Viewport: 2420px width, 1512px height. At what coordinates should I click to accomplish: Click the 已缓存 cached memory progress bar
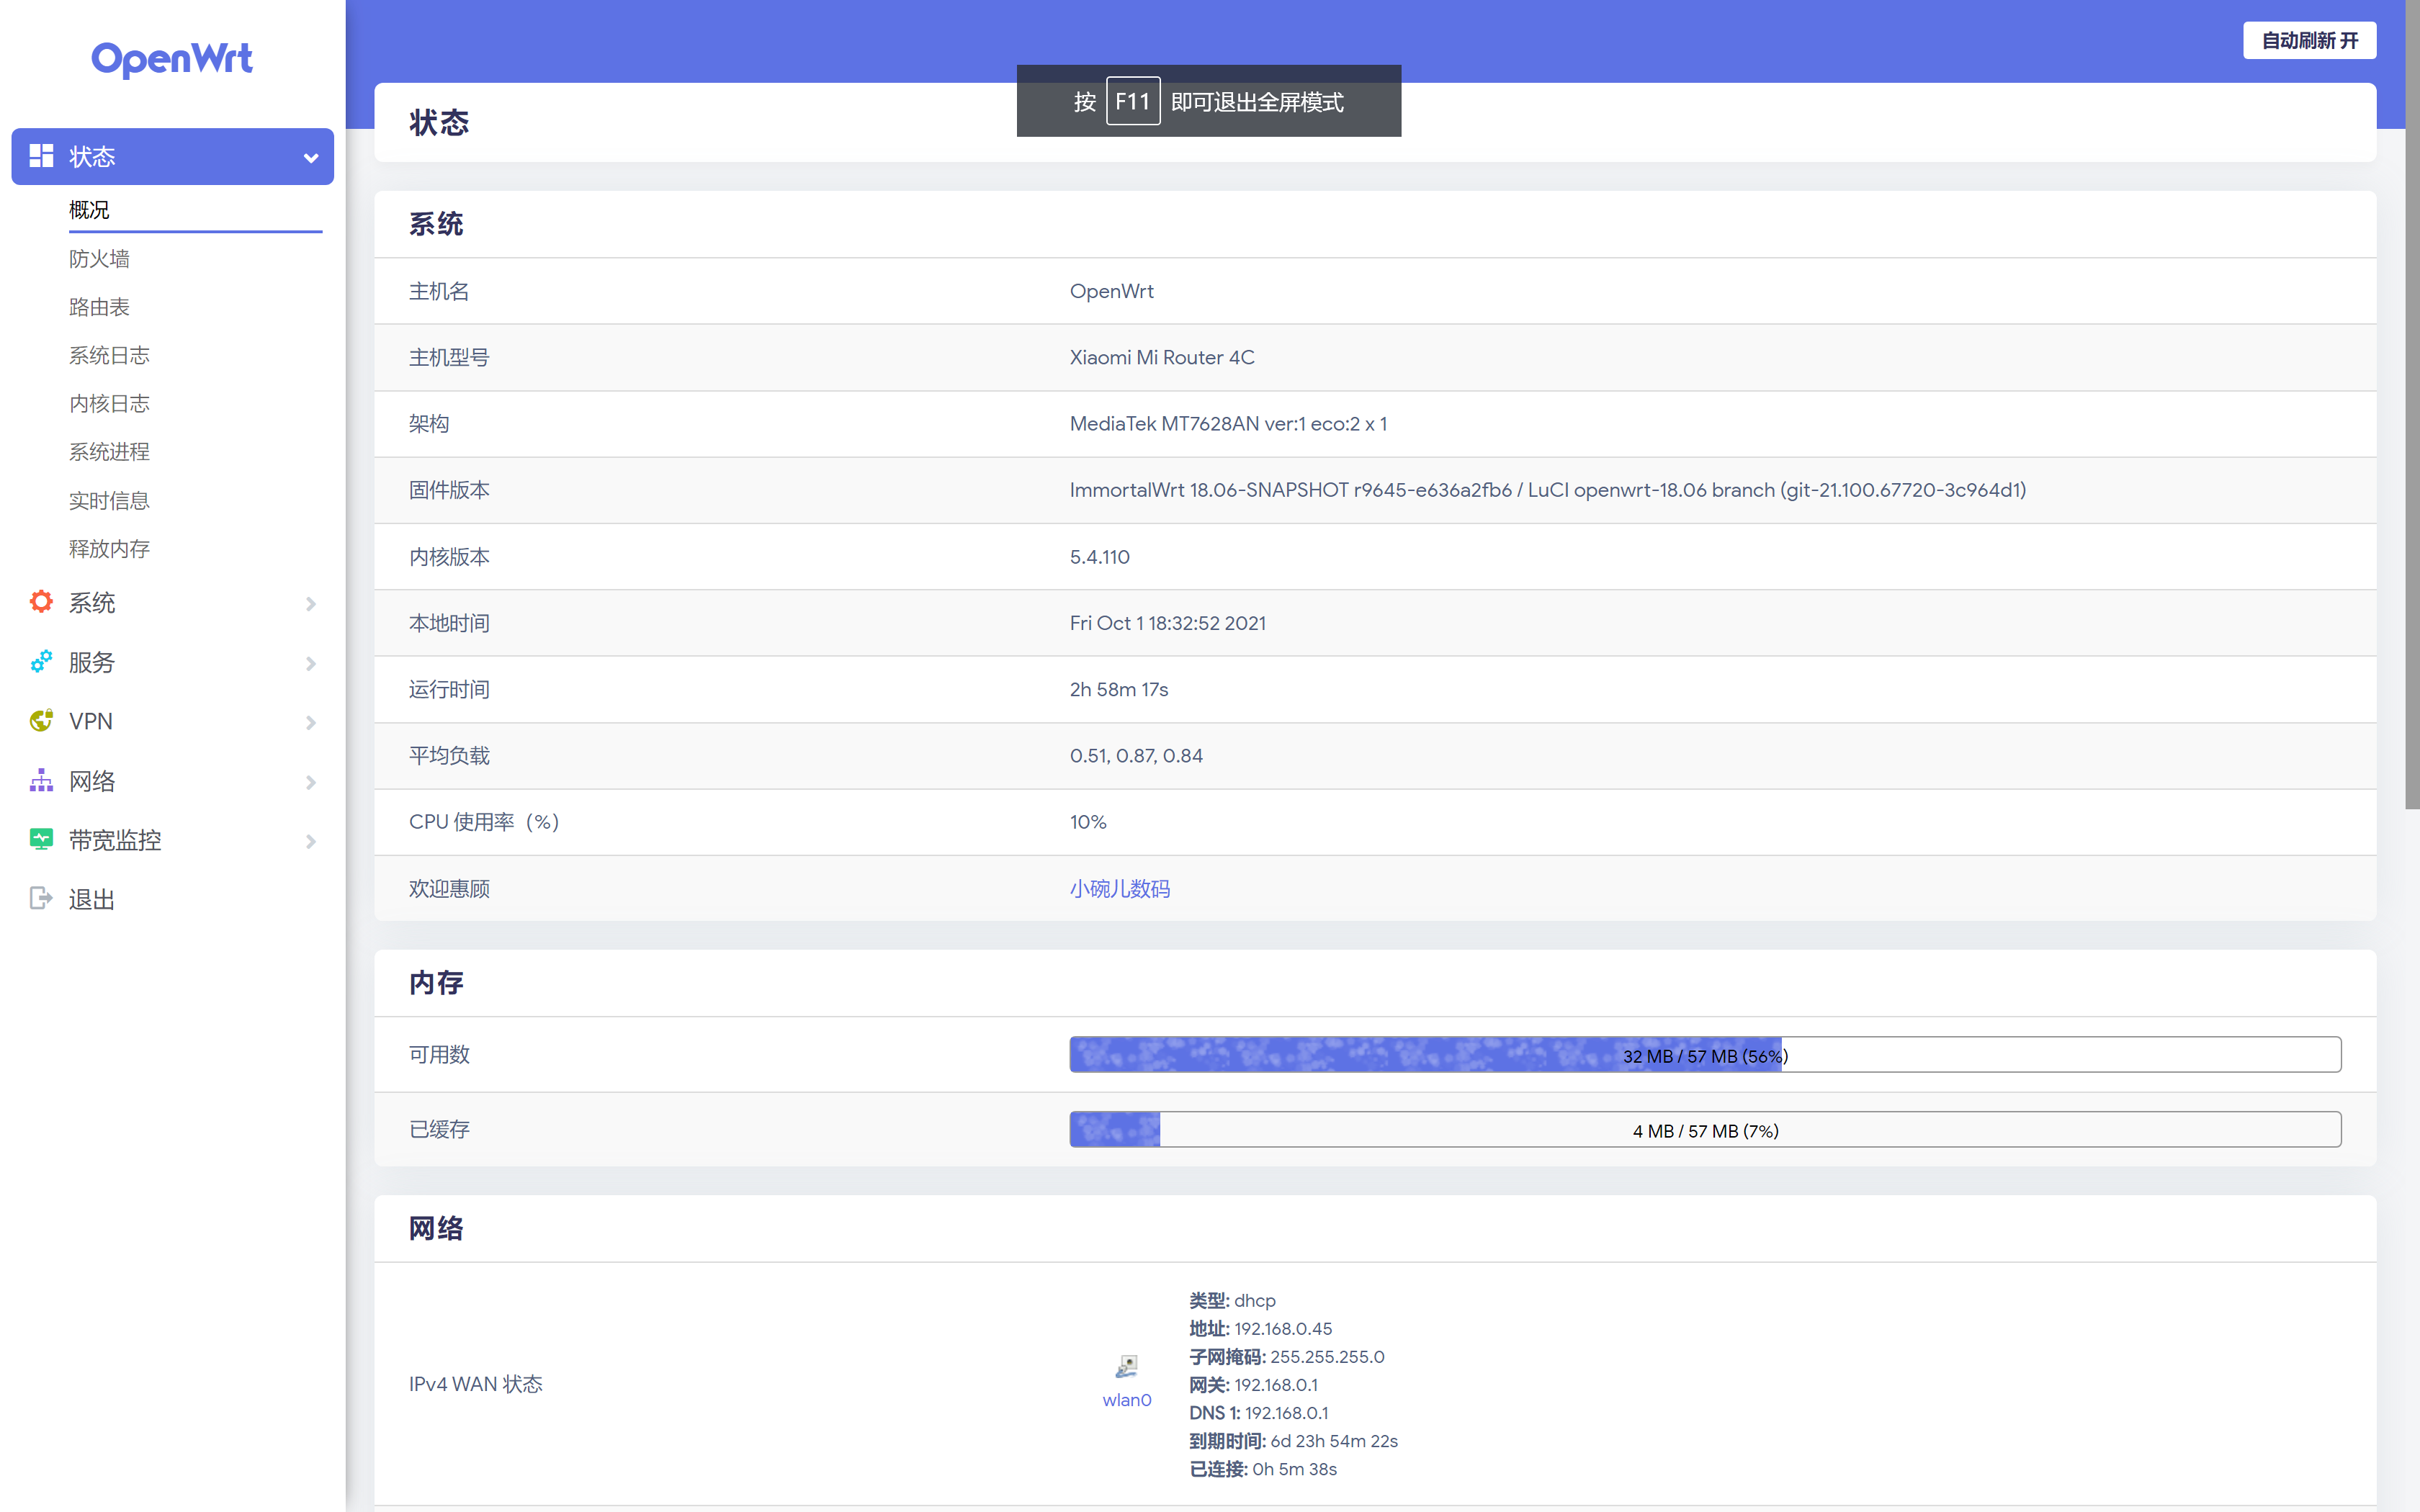[1705, 1130]
